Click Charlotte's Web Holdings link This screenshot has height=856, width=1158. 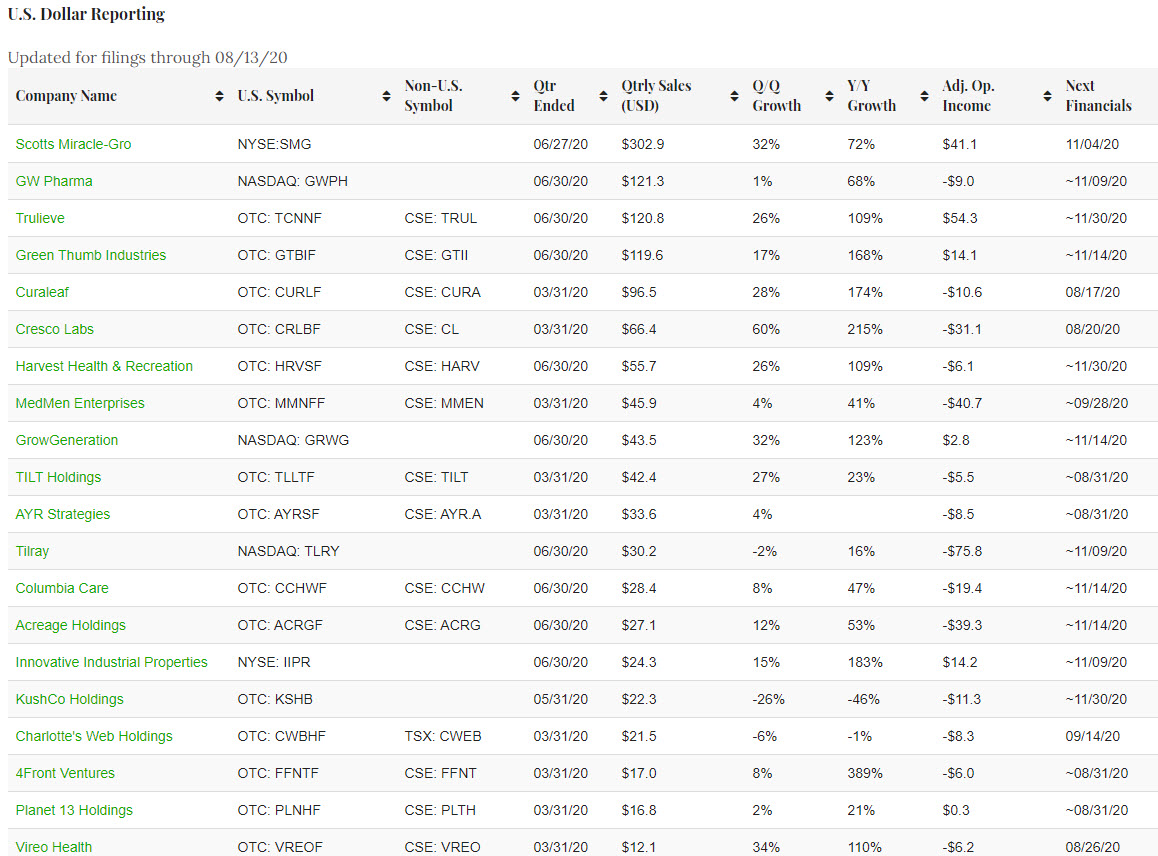(x=94, y=736)
